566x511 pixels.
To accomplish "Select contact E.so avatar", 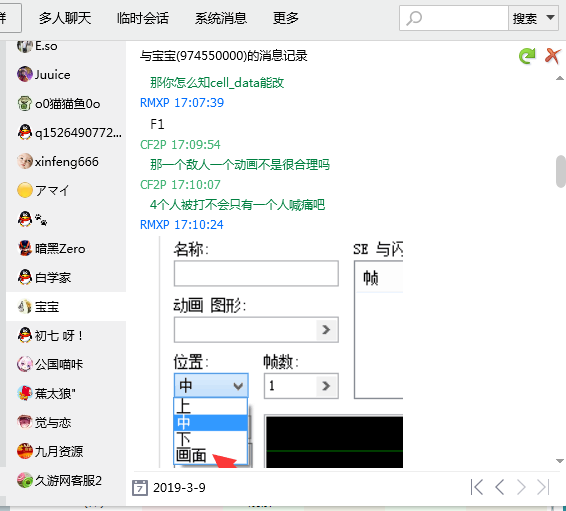I will [x=25, y=46].
